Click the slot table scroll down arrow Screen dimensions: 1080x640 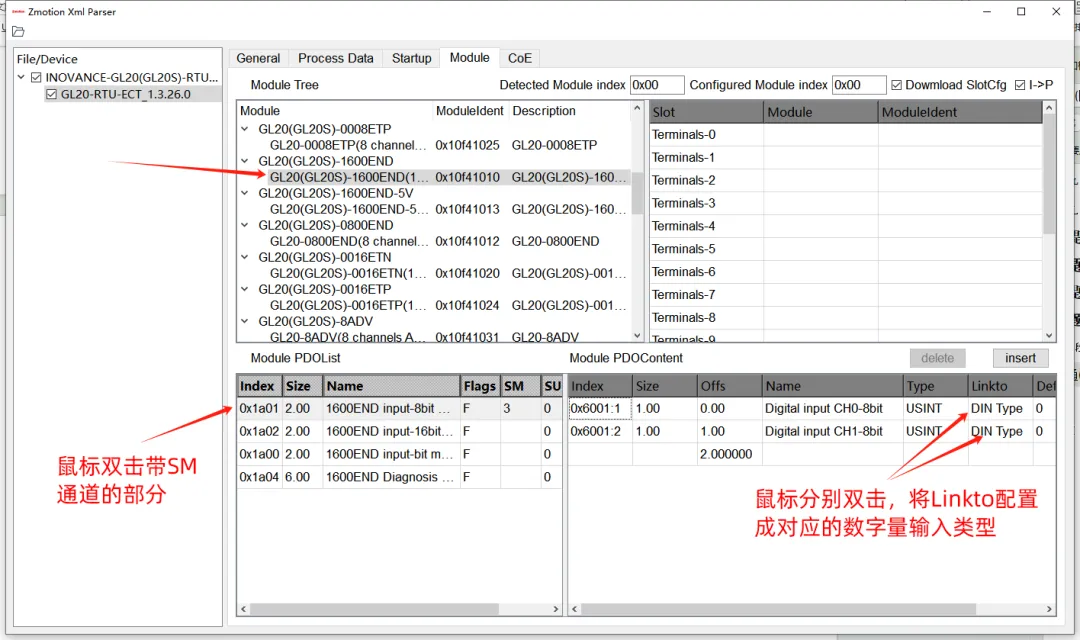(x=1049, y=336)
